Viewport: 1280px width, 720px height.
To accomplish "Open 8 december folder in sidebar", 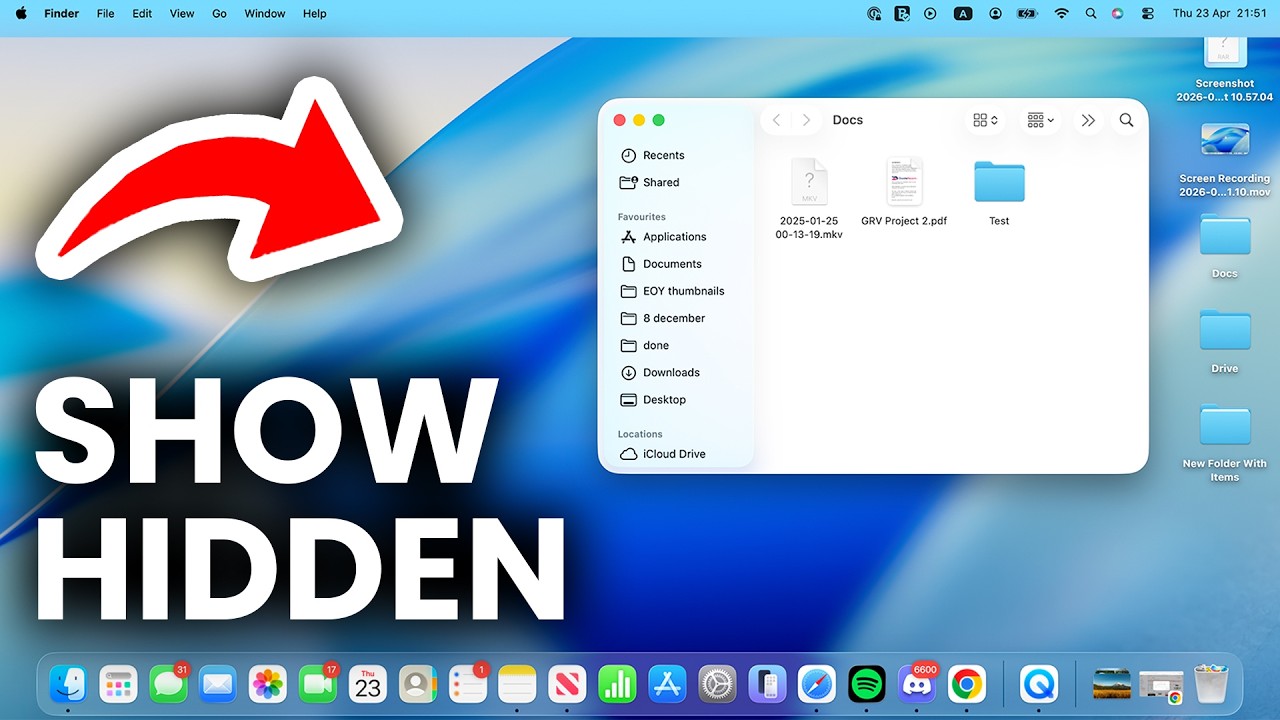I will [663, 318].
